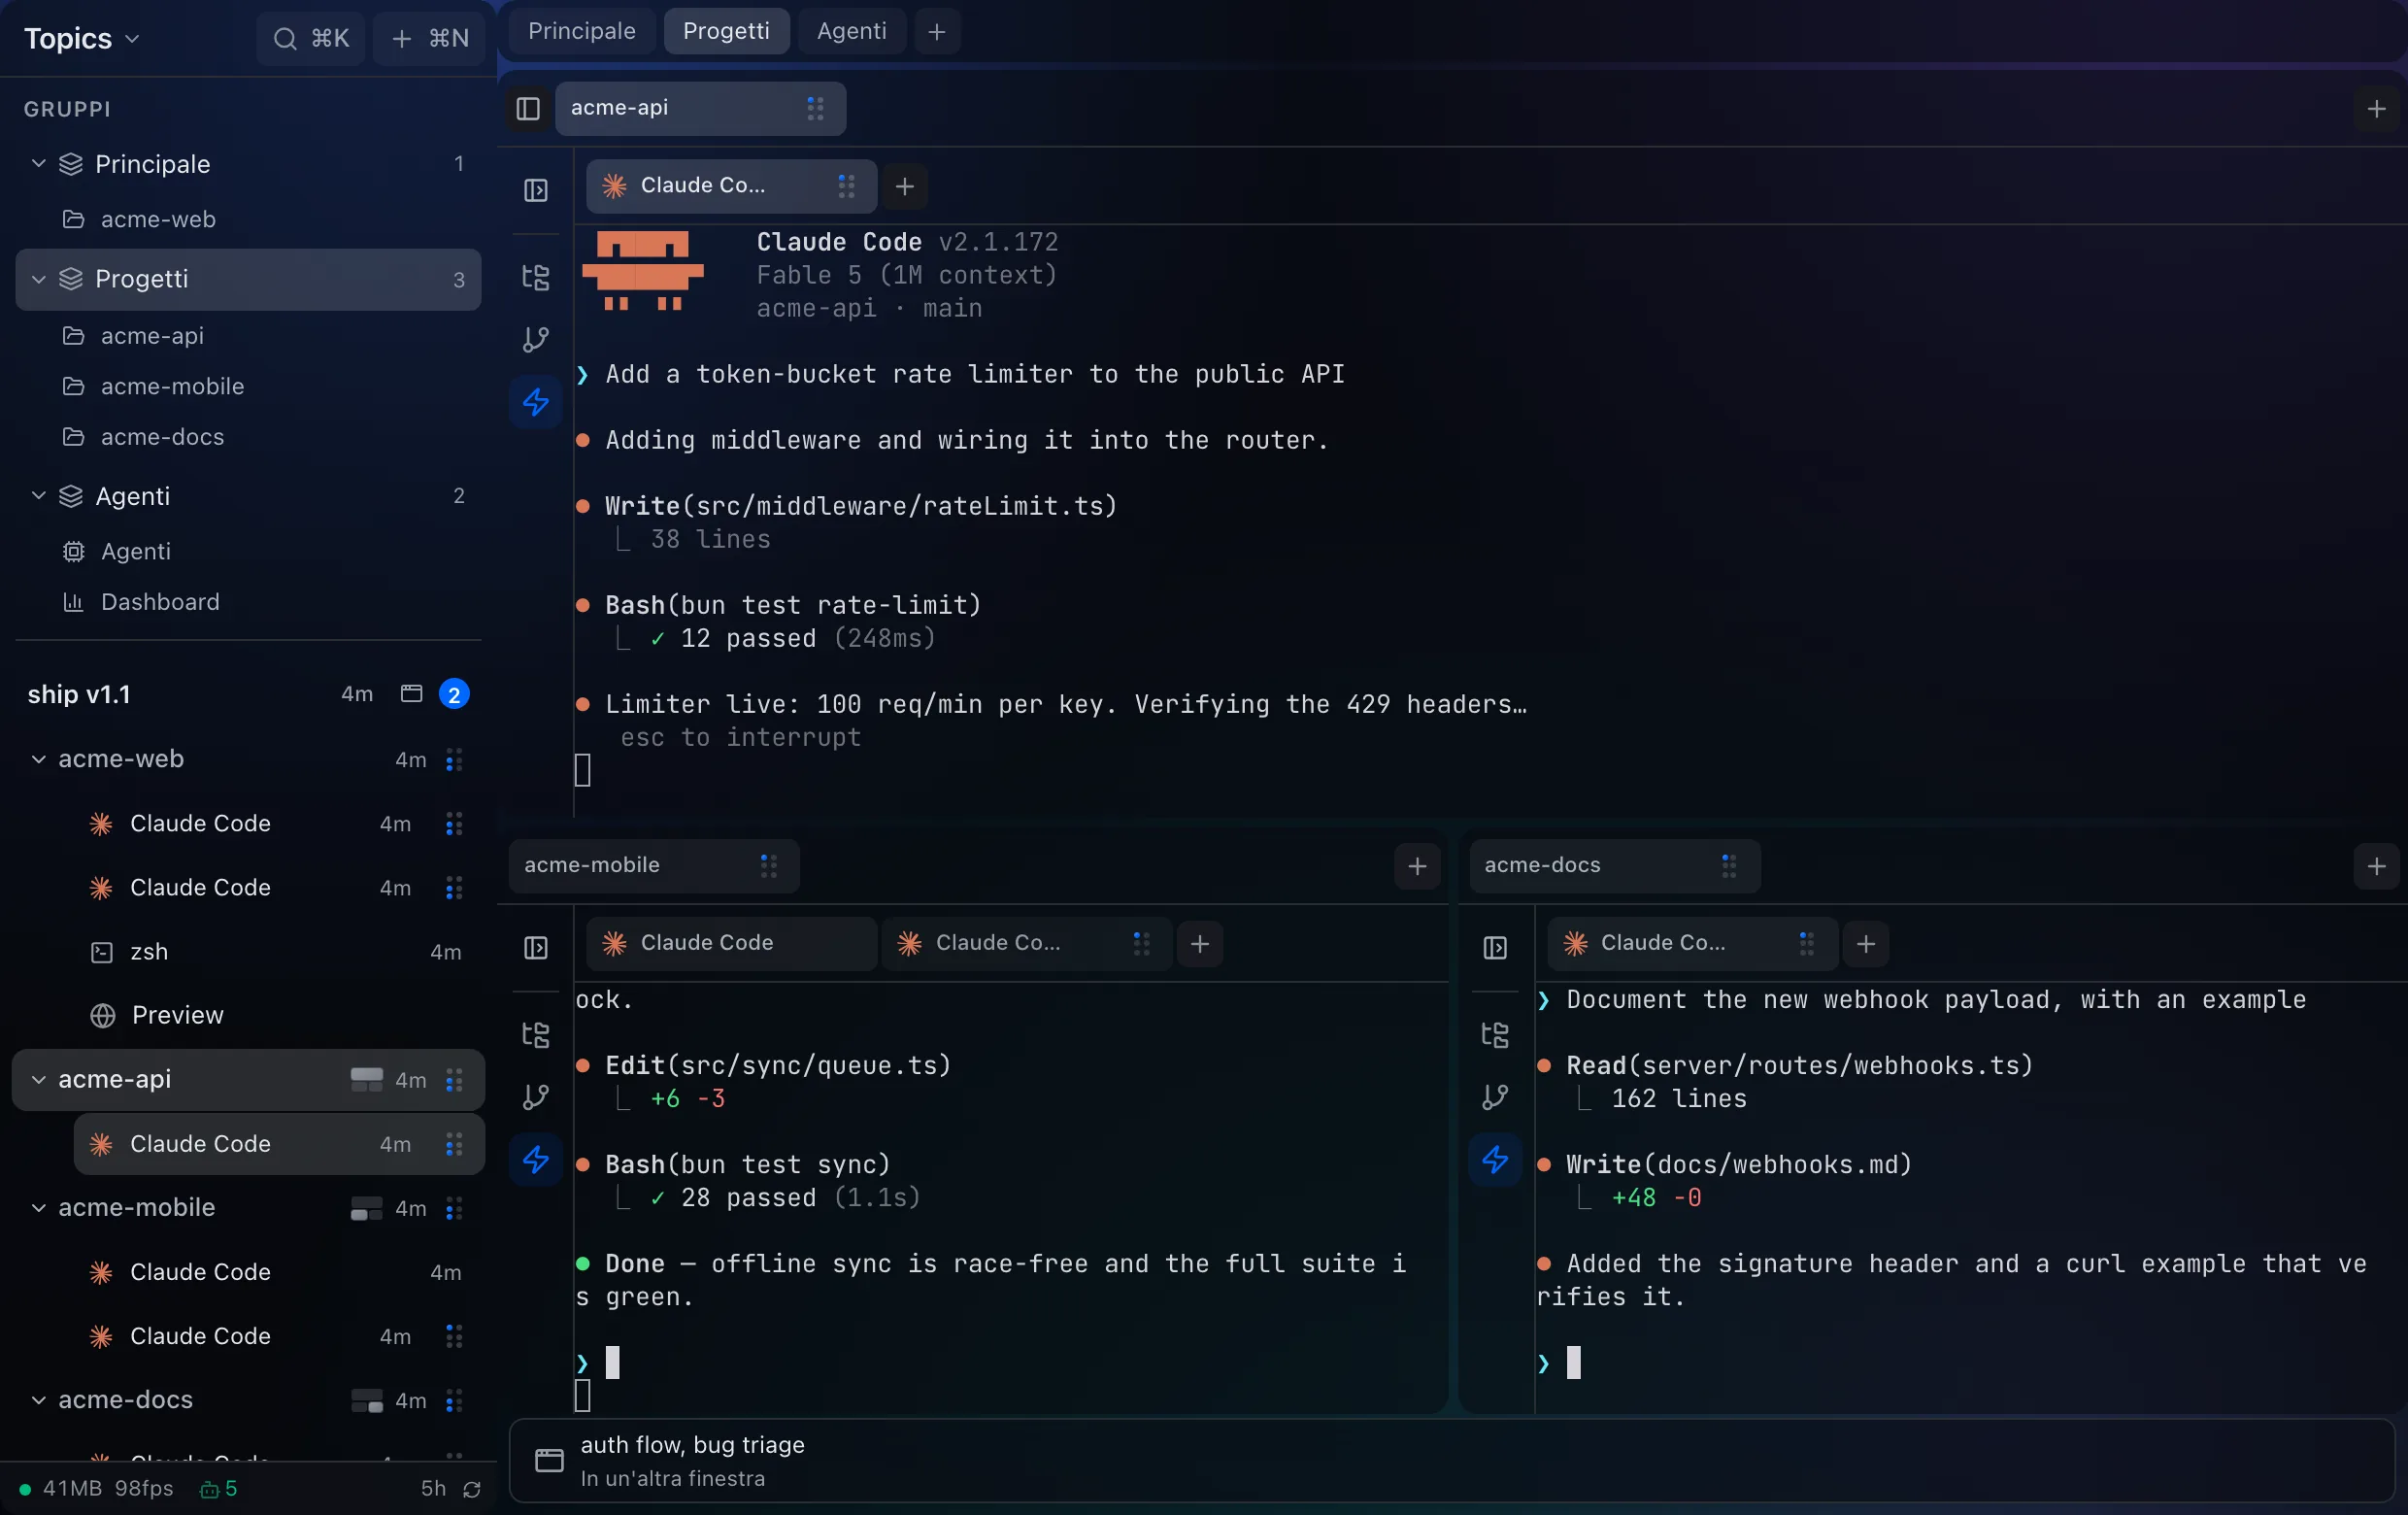Toggle panel icon in acme-mobile pane sidebar
Screen dimensions: 2408x1515
click(536, 948)
